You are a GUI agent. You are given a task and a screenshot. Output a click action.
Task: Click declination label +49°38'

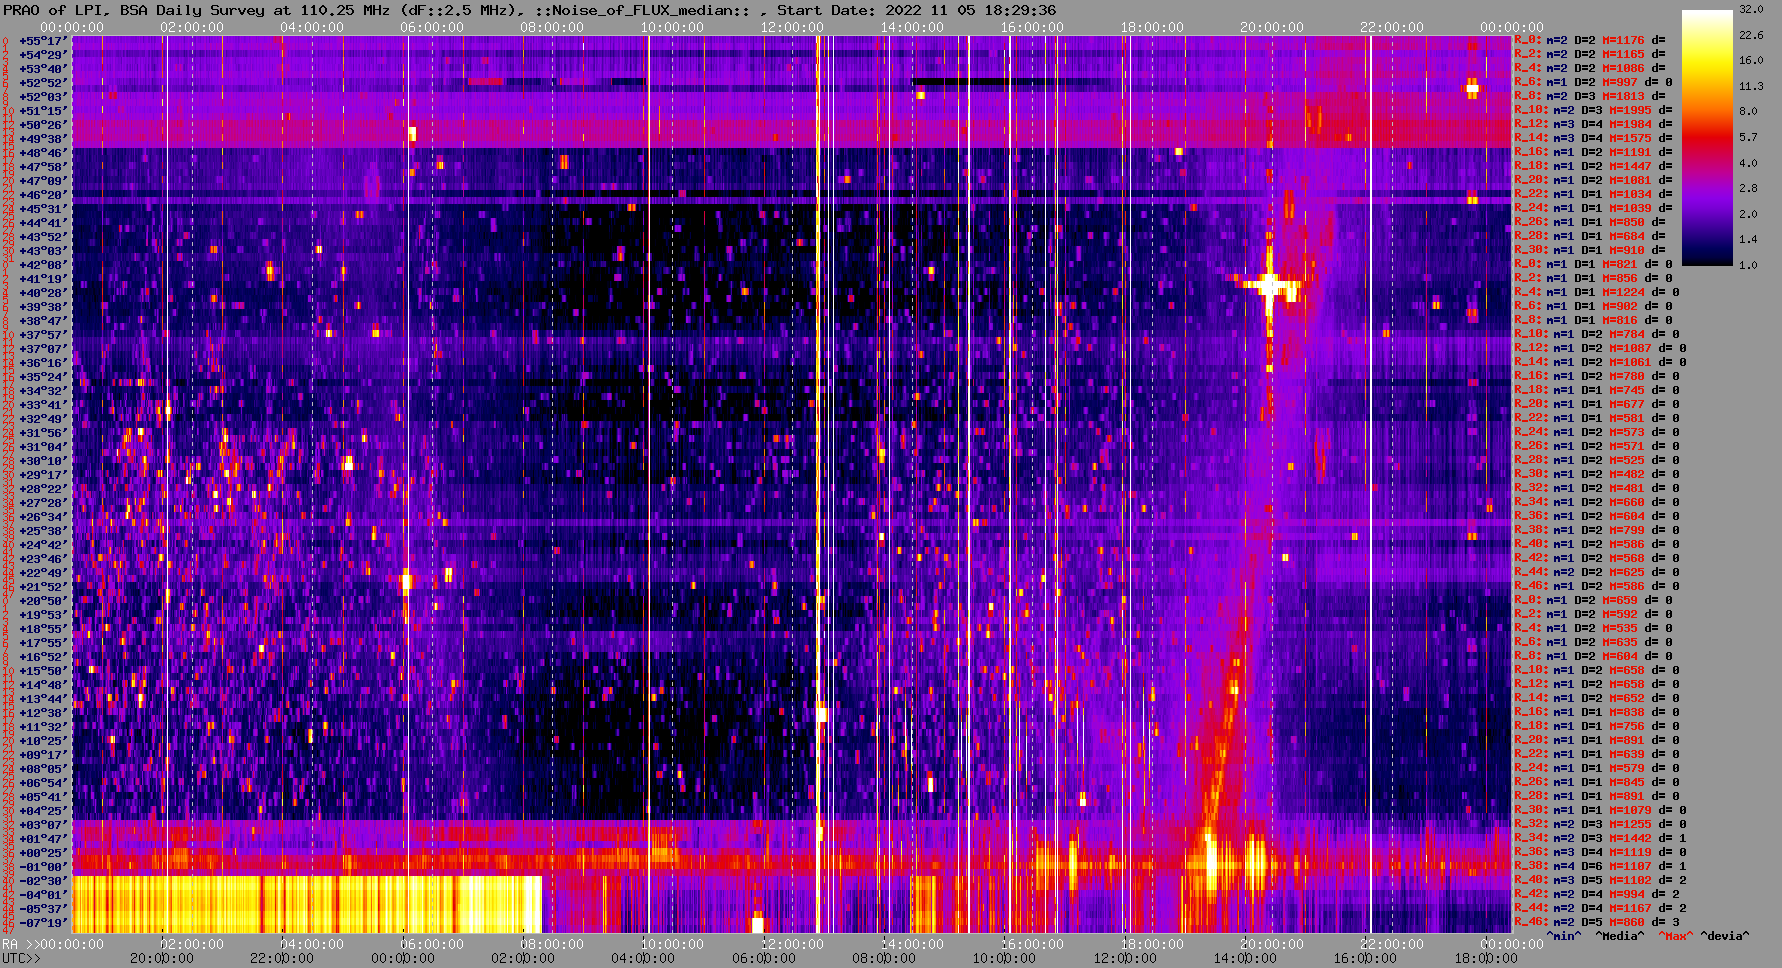click(43, 139)
